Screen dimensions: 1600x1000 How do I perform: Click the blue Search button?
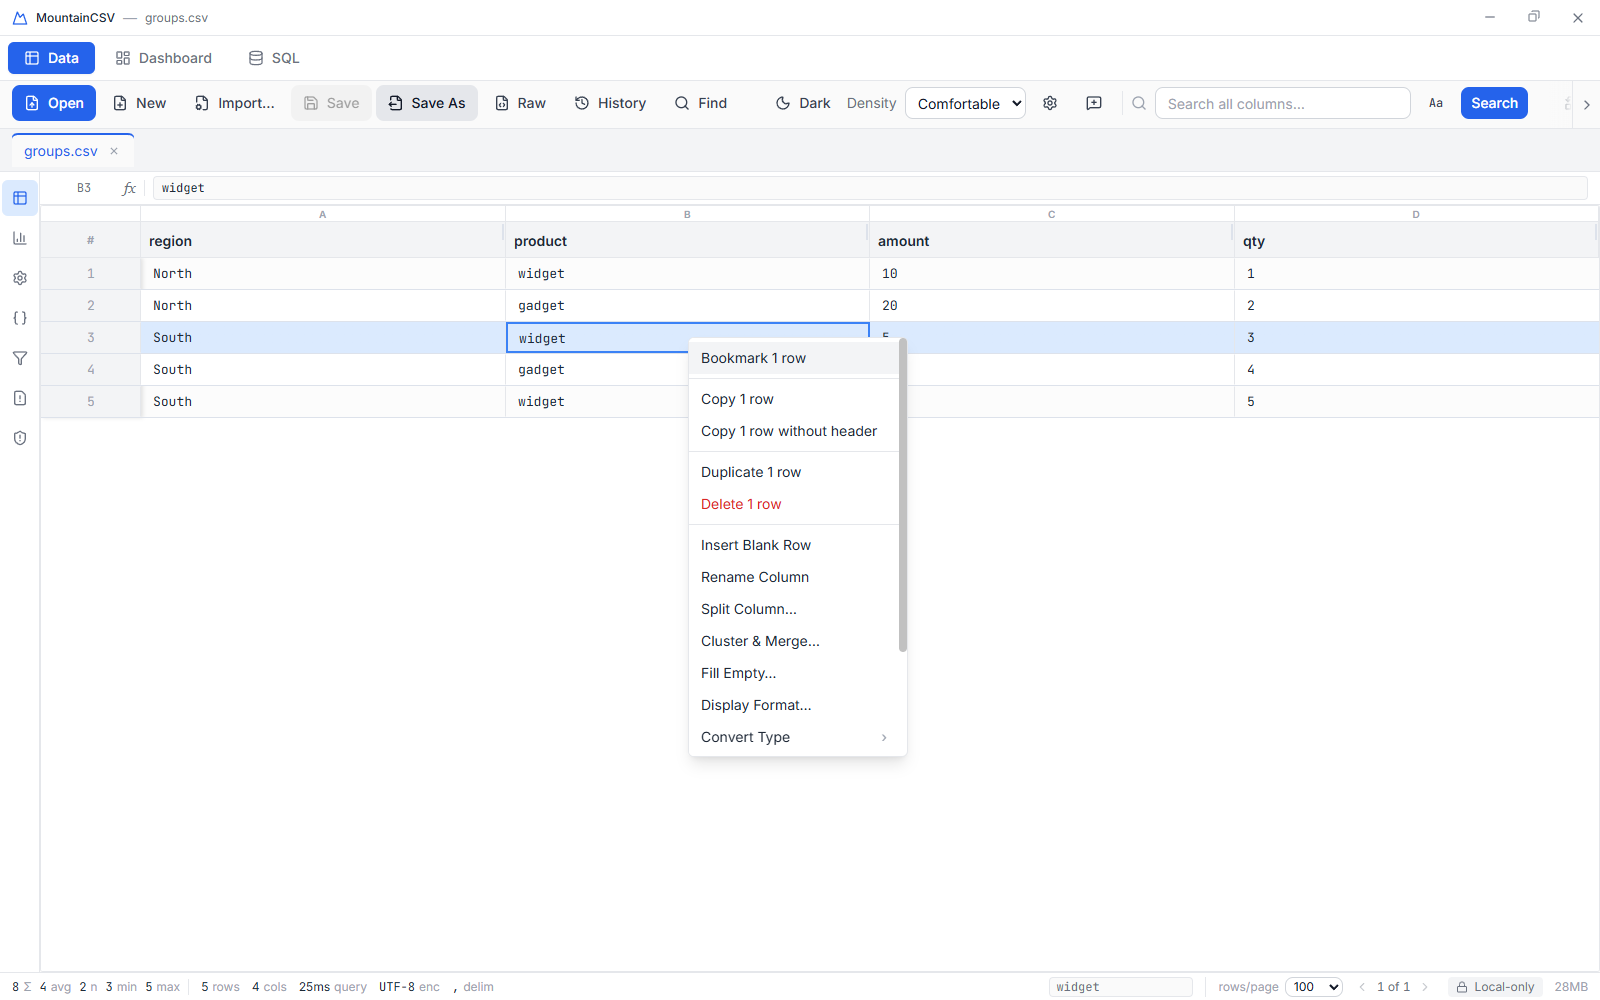1494,103
